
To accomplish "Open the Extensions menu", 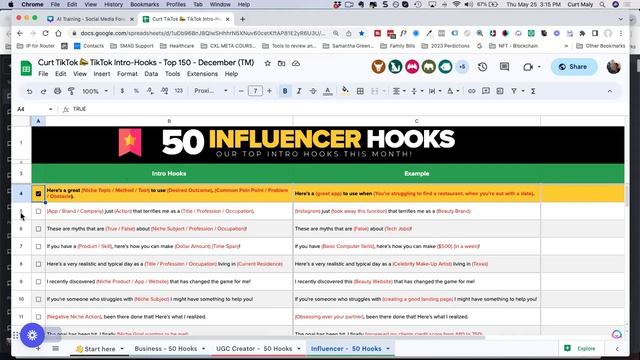I will point(202,74).
